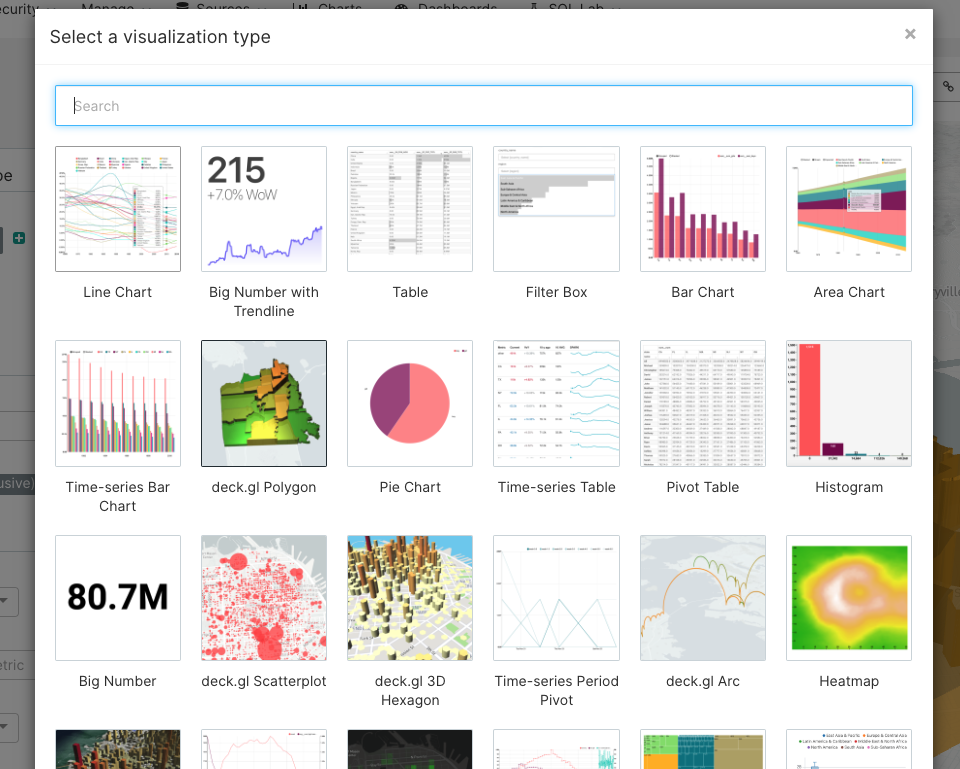The image size is (960, 769).
Task: Select the Histogram thumbnail
Action: (849, 403)
